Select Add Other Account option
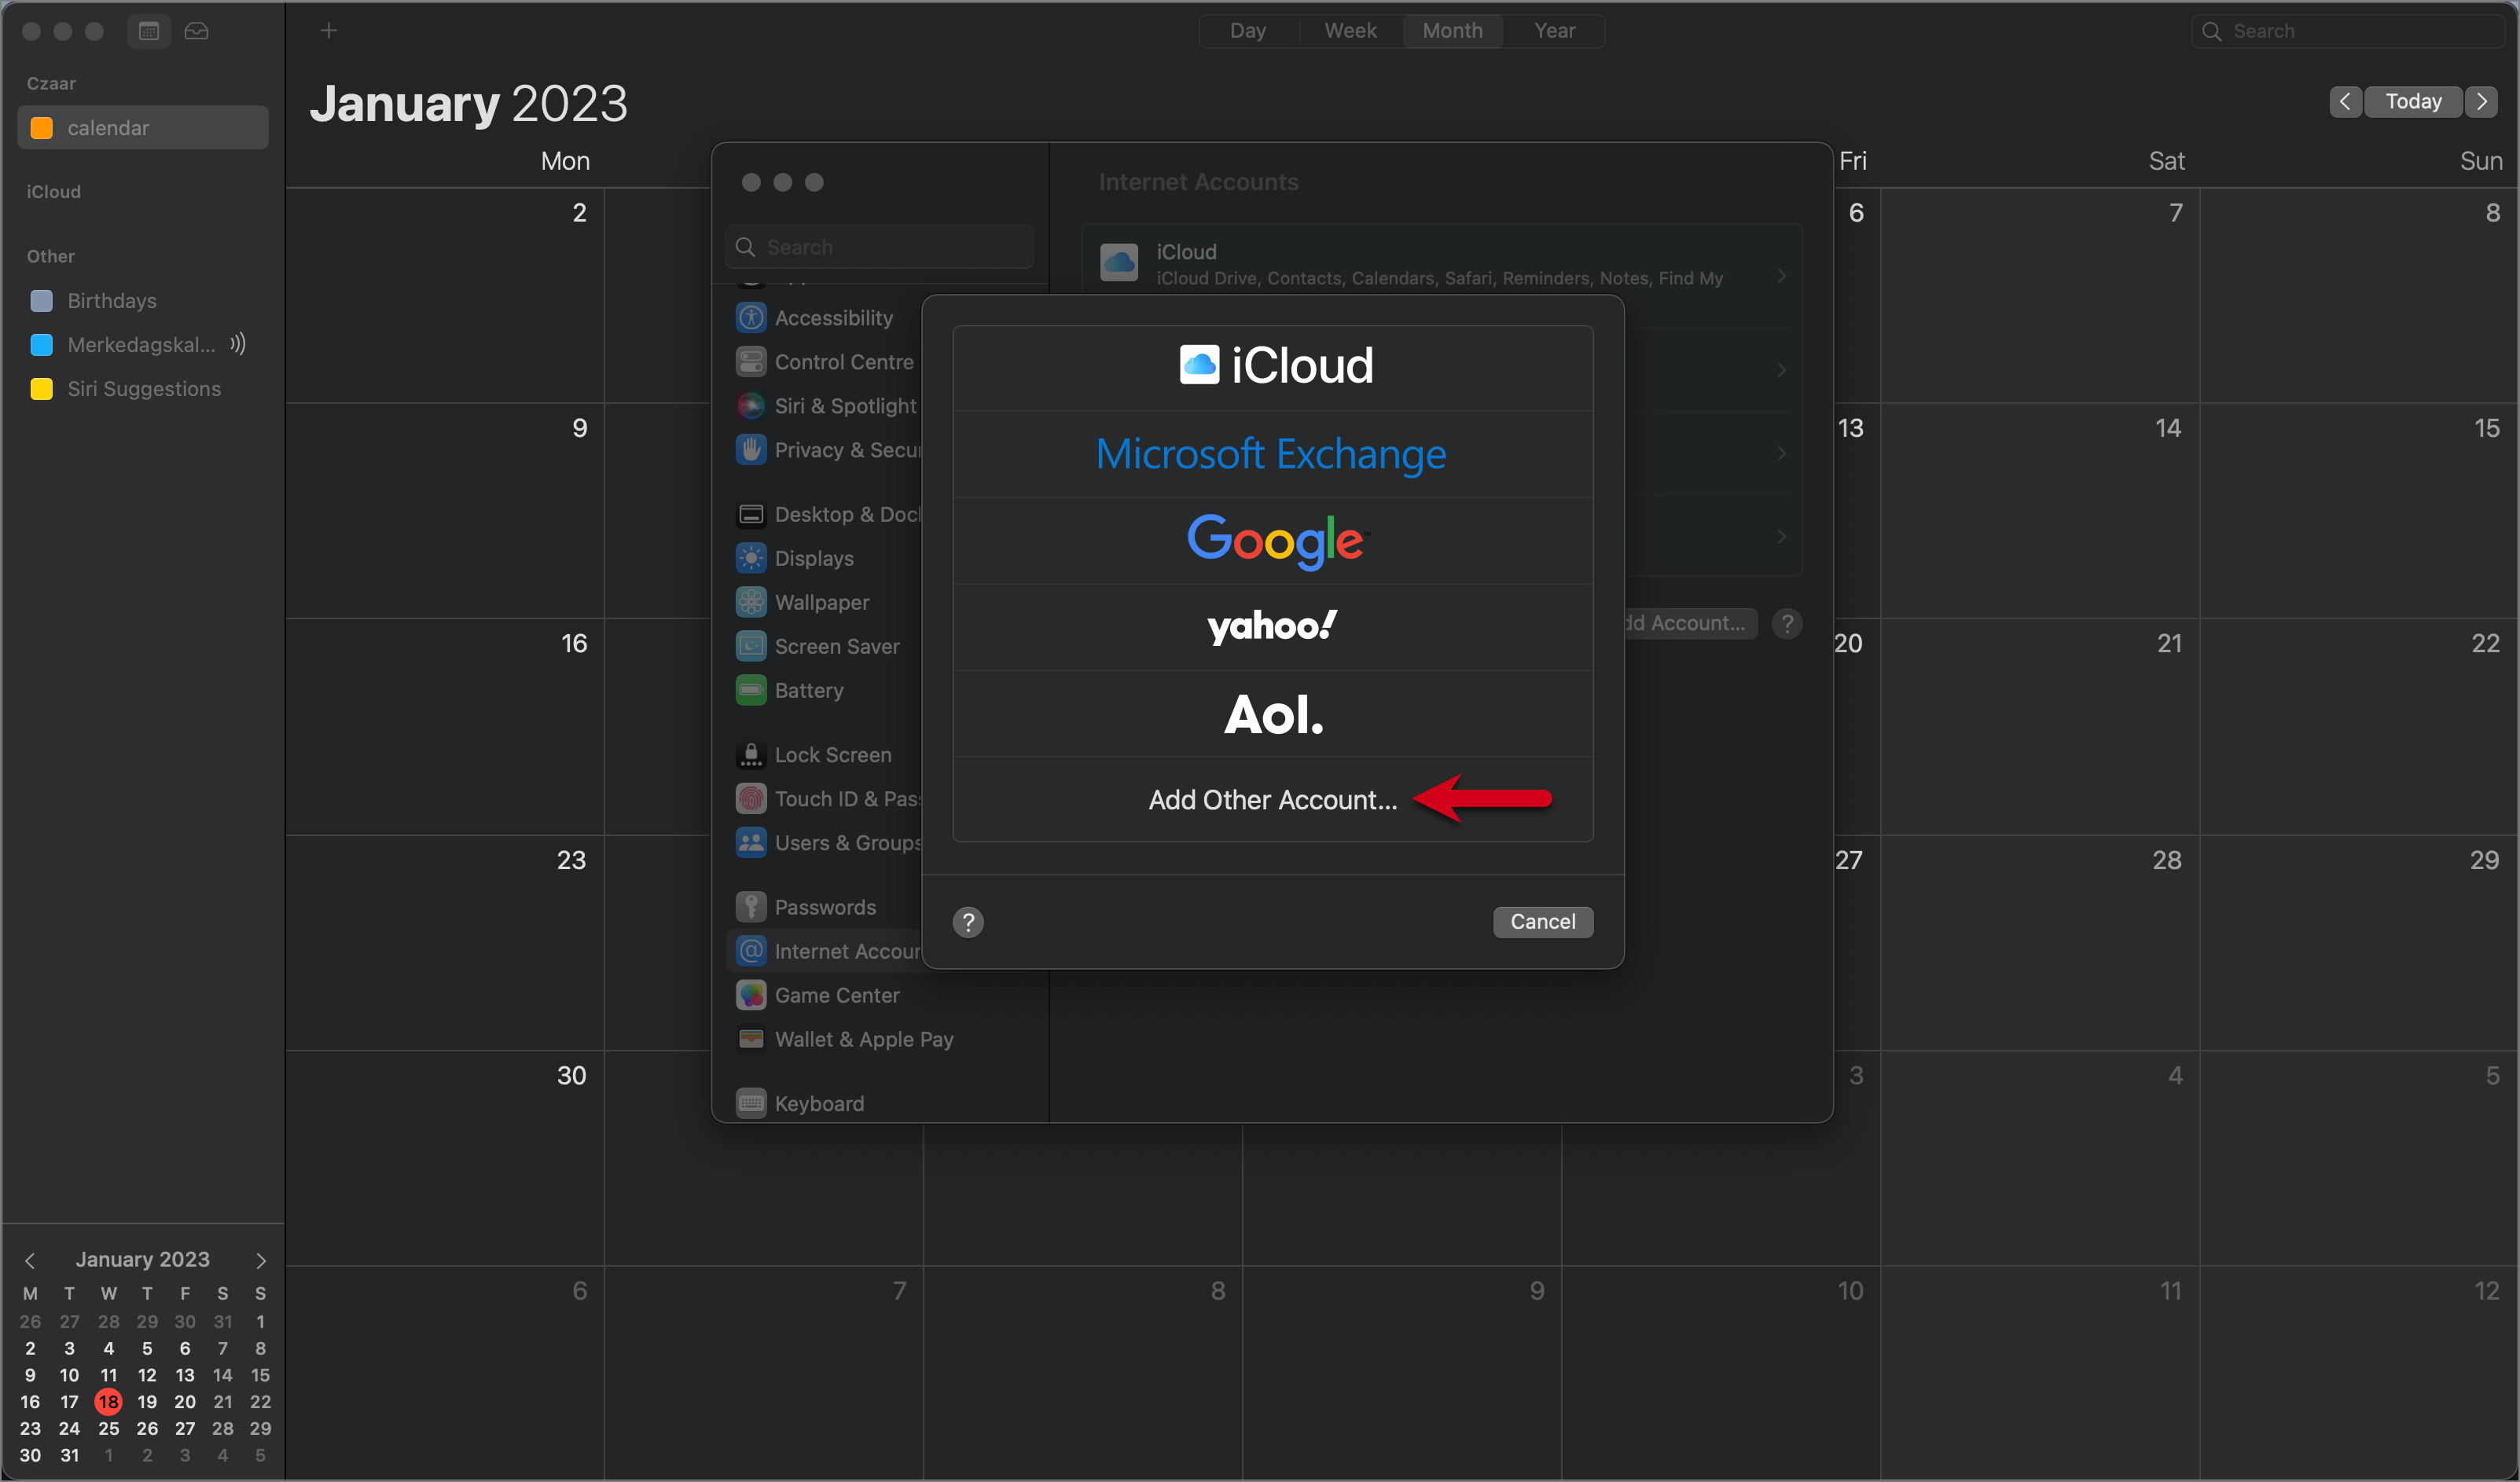The width and height of the screenshot is (2520, 1482). coord(1273,800)
